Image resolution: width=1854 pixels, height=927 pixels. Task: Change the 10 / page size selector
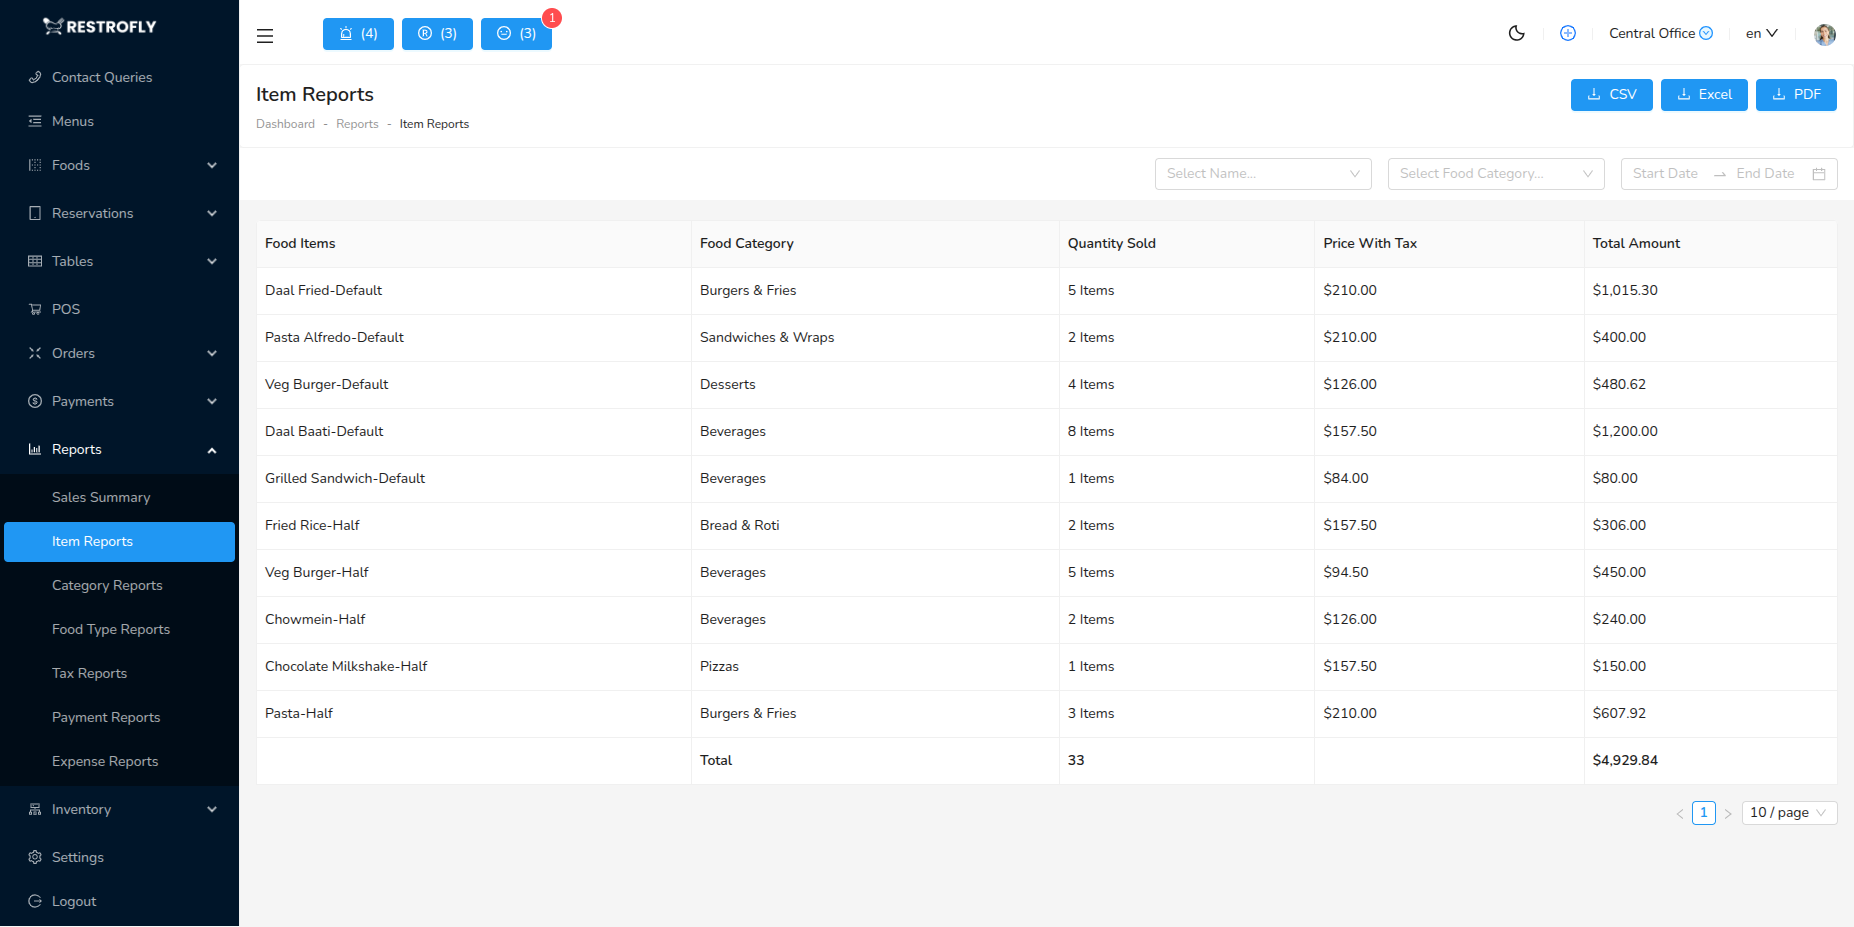click(1788, 813)
